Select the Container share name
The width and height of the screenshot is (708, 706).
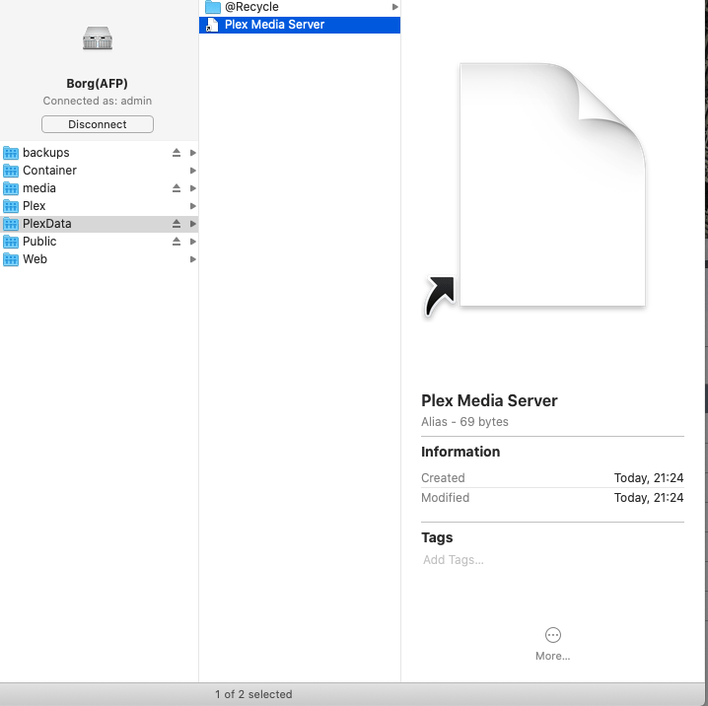(x=50, y=170)
